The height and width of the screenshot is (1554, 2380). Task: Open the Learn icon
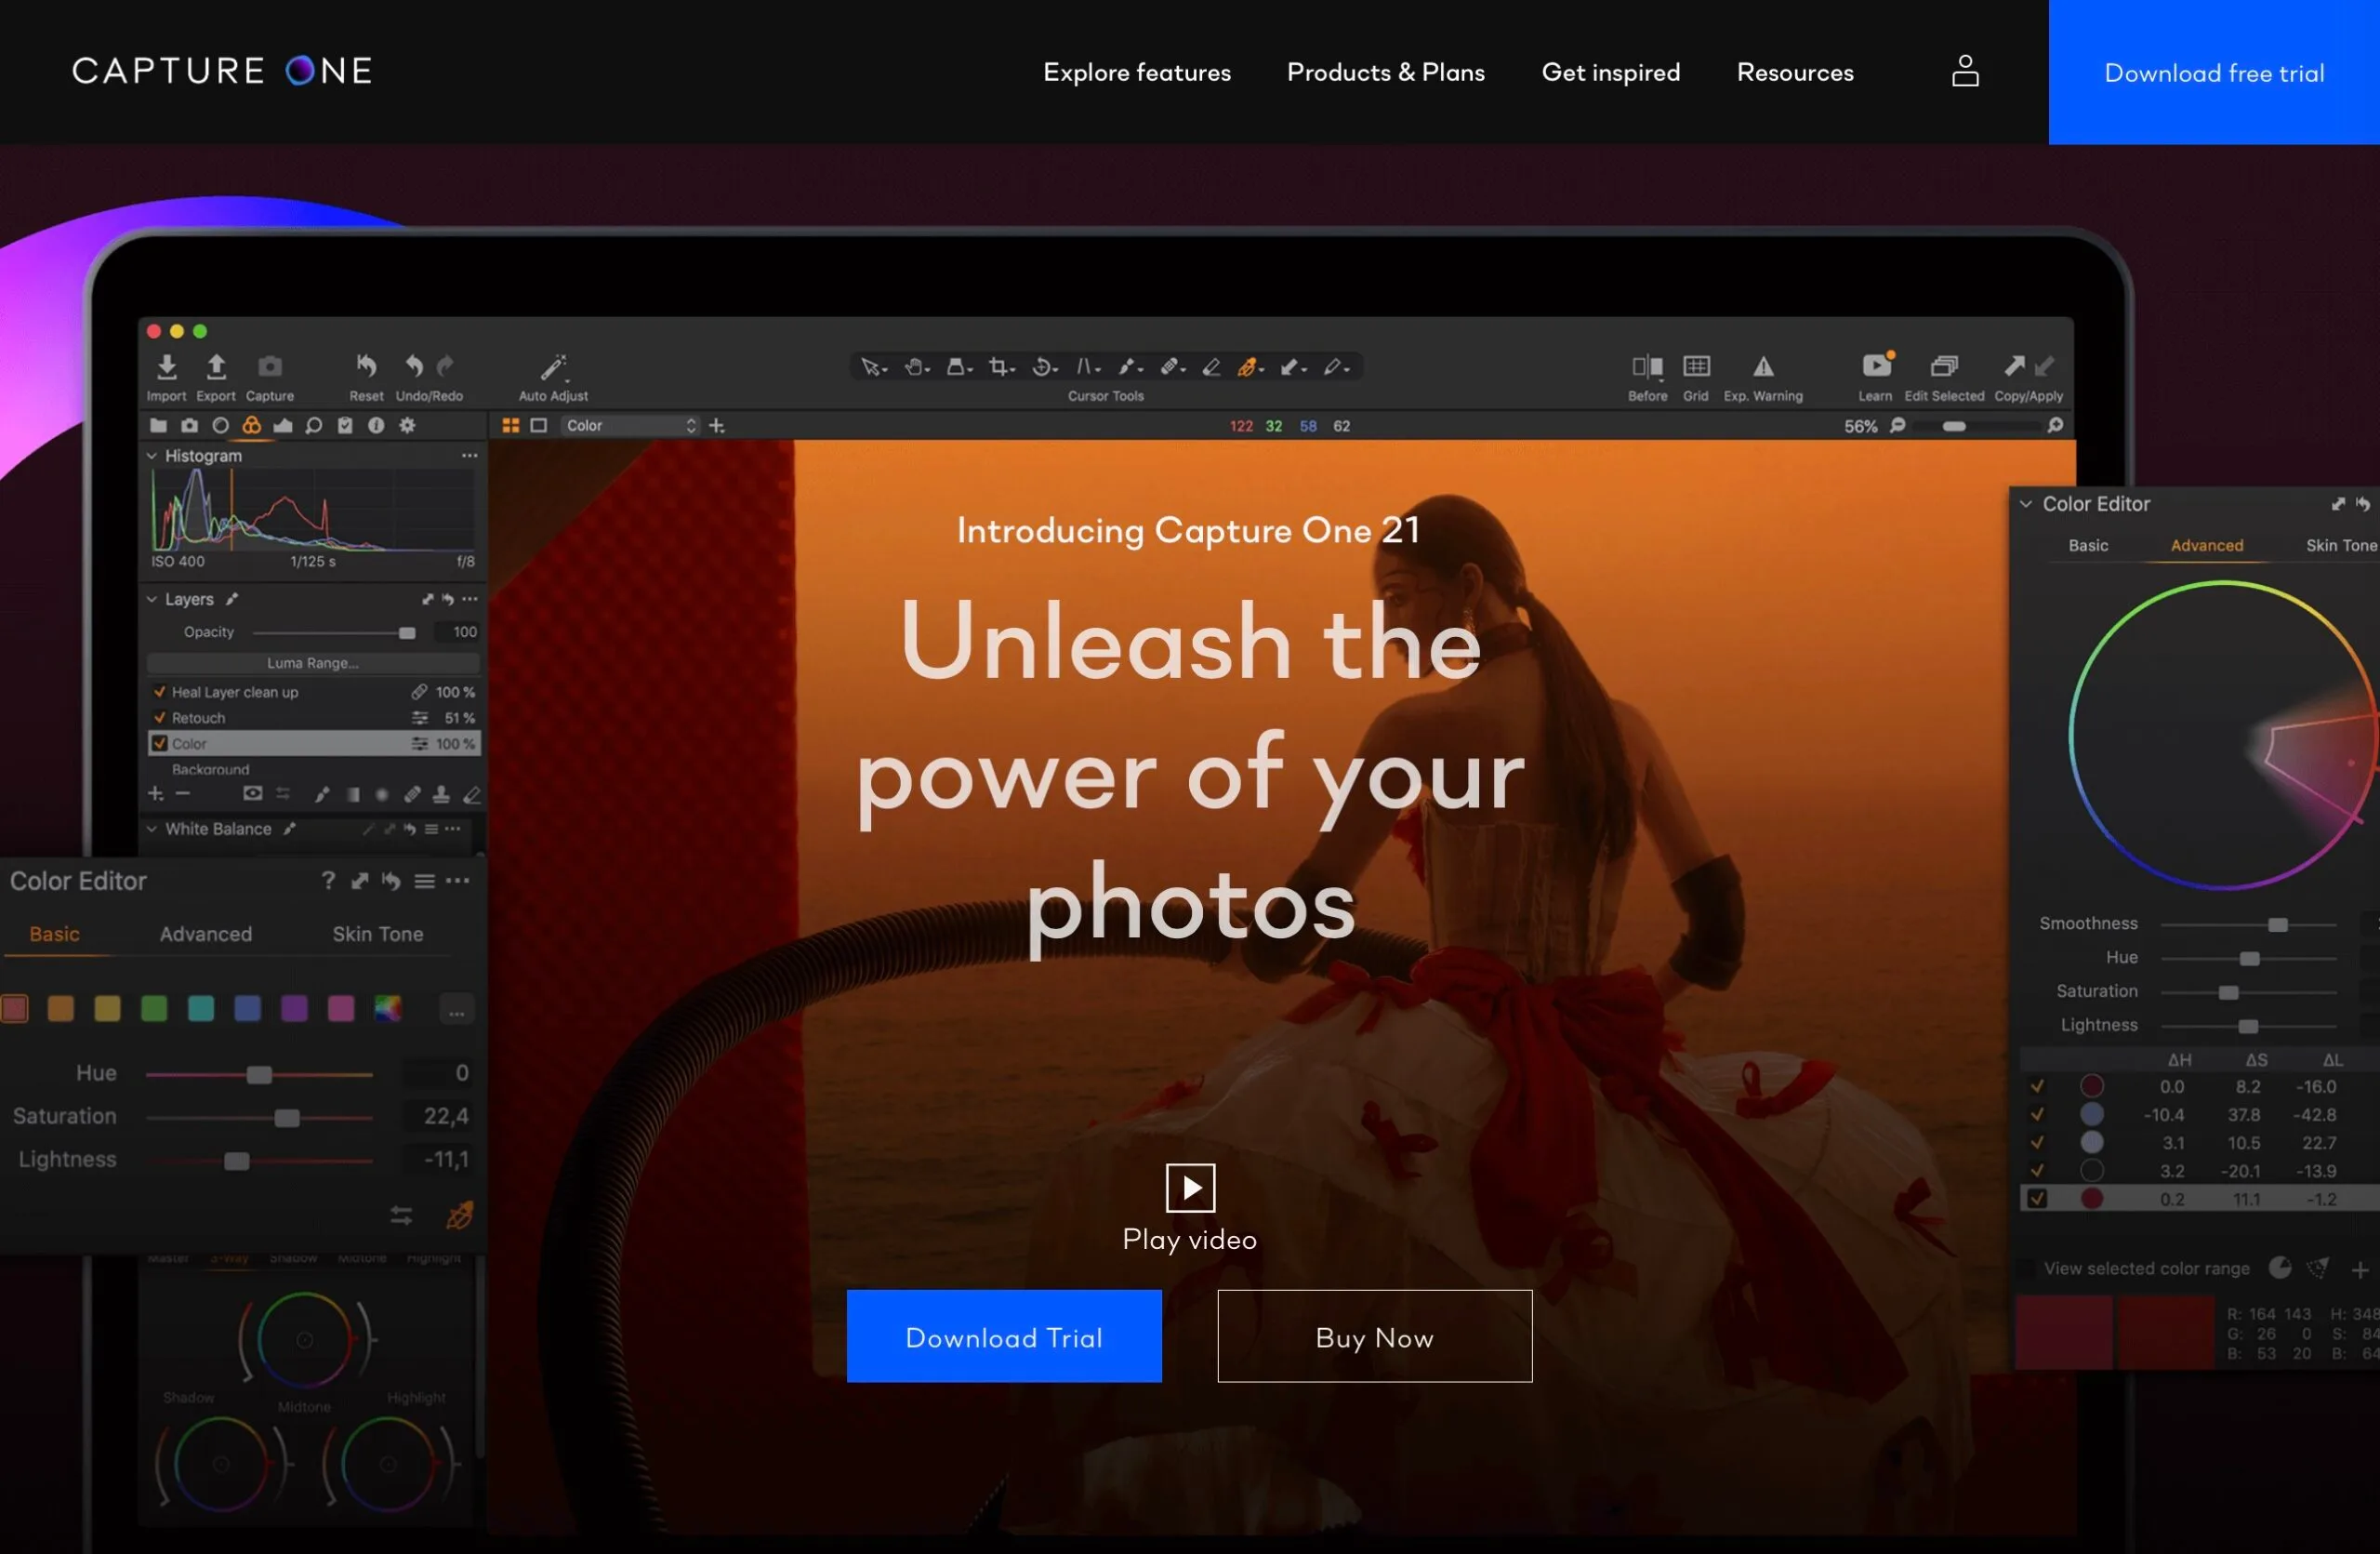1877,364
